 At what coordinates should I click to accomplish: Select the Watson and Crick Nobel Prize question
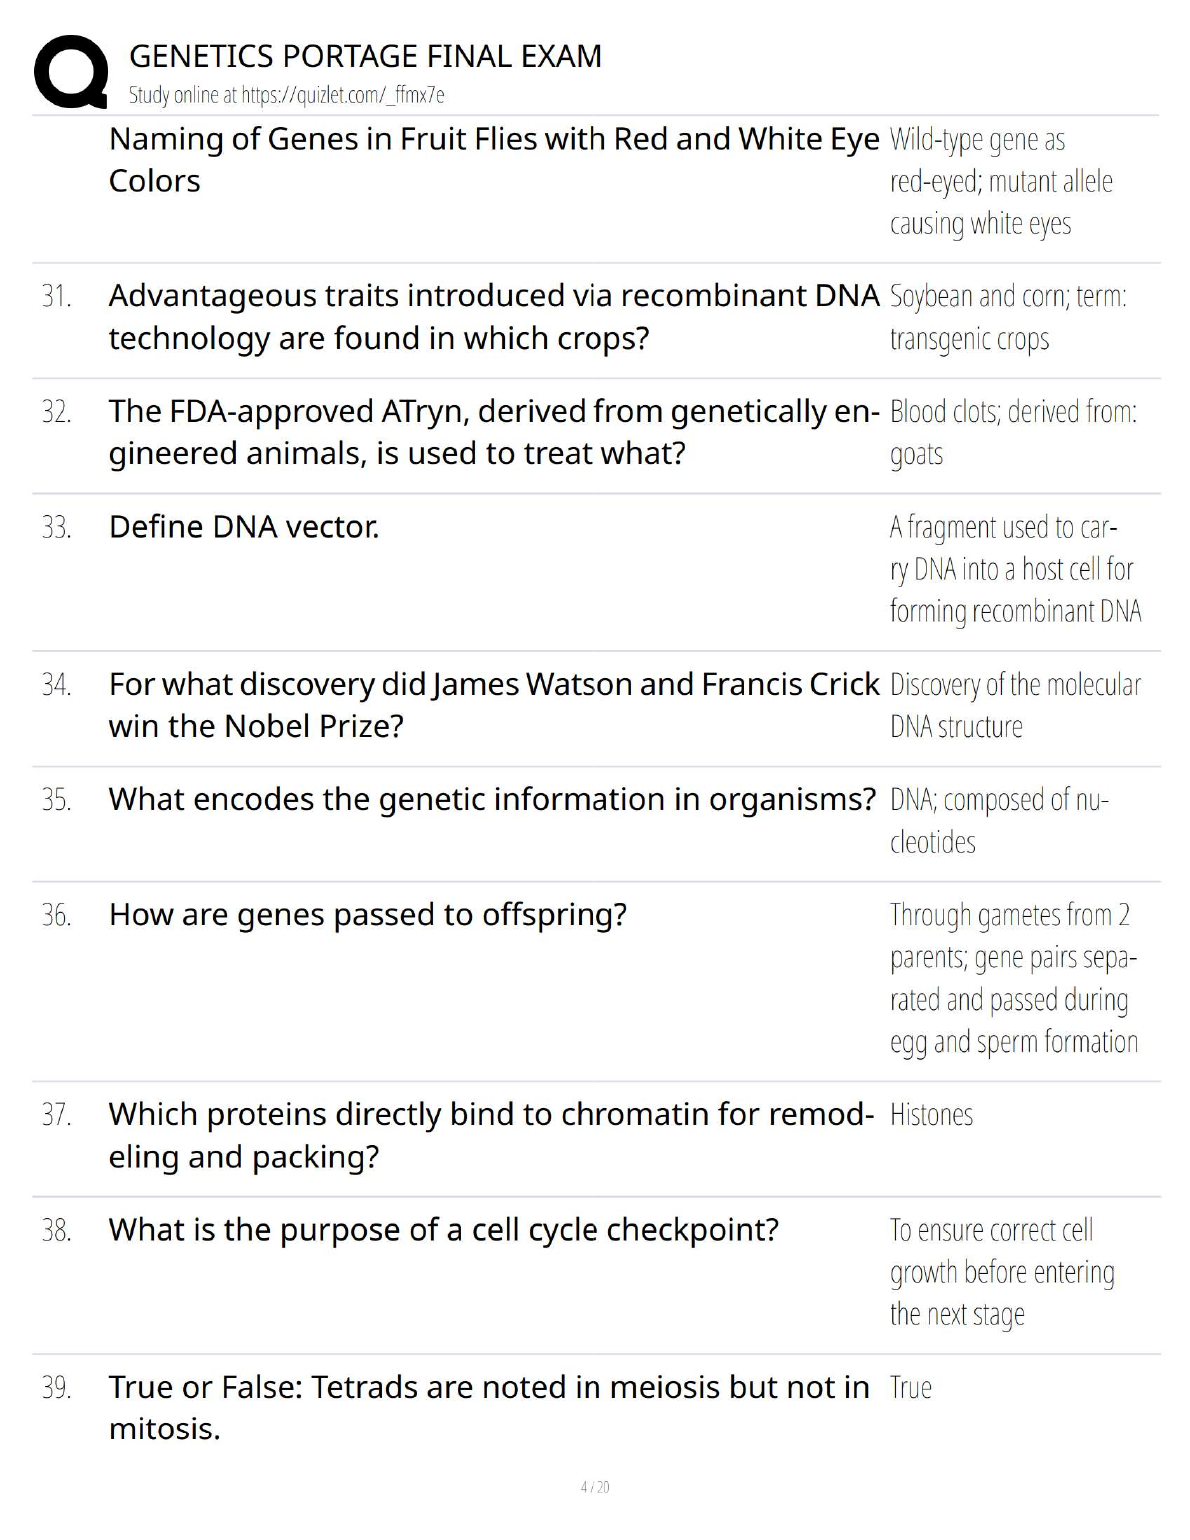[x=493, y=705]
